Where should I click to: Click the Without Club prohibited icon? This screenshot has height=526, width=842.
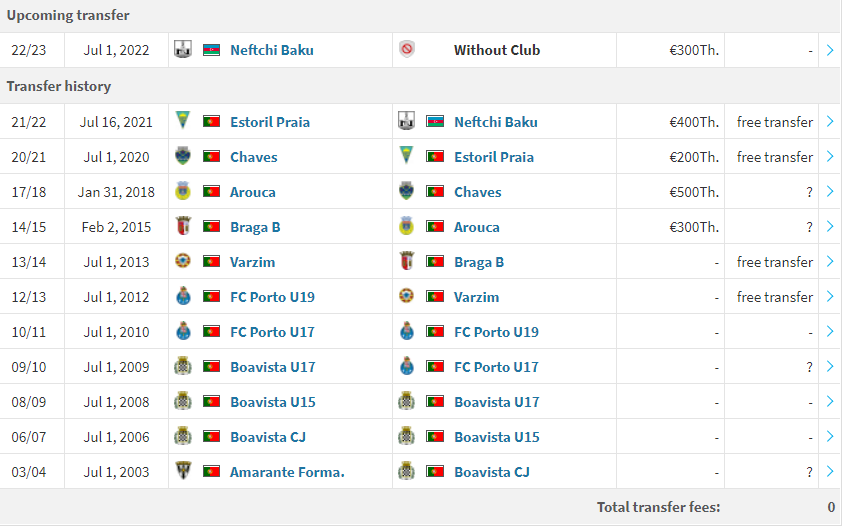point(407,49)
